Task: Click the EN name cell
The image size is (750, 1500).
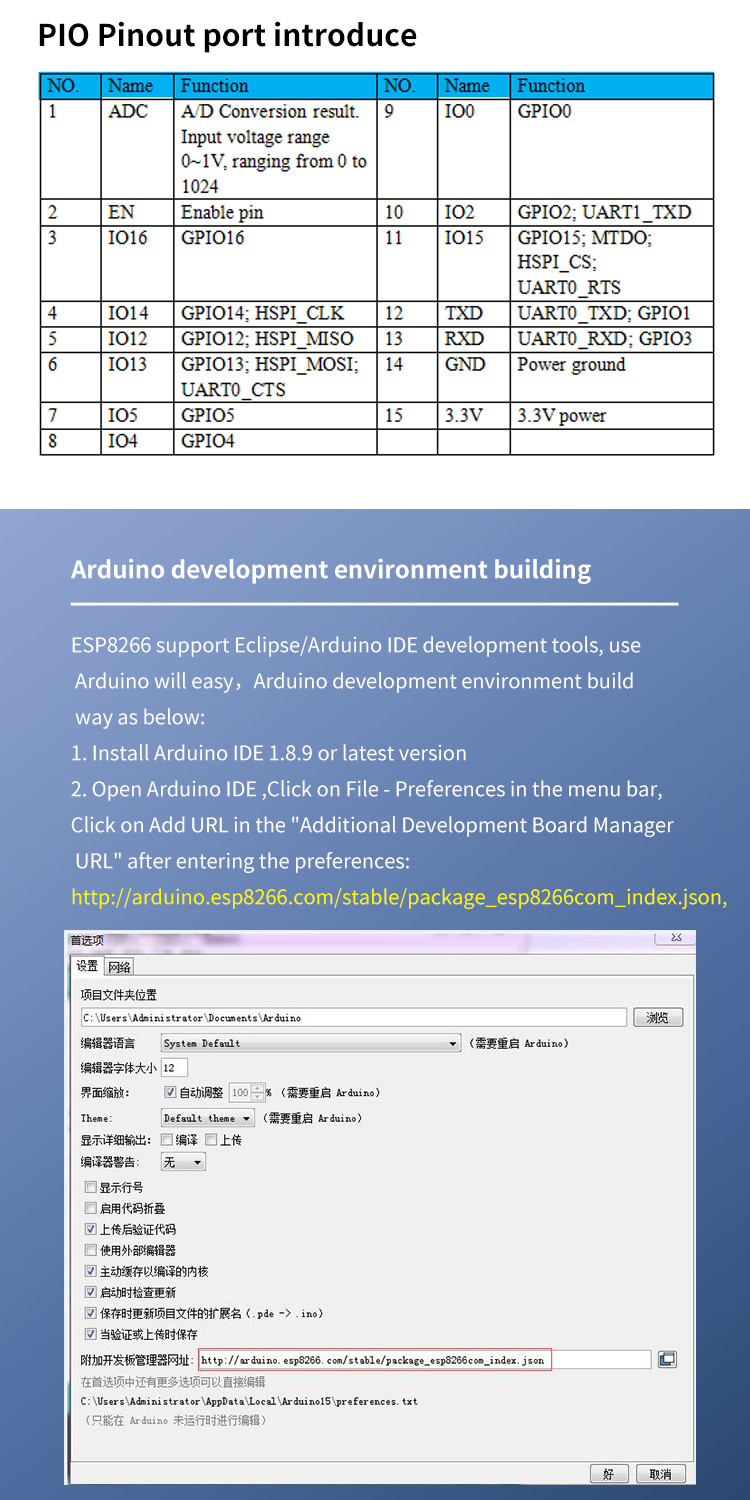Action: [x=137, y=212]
